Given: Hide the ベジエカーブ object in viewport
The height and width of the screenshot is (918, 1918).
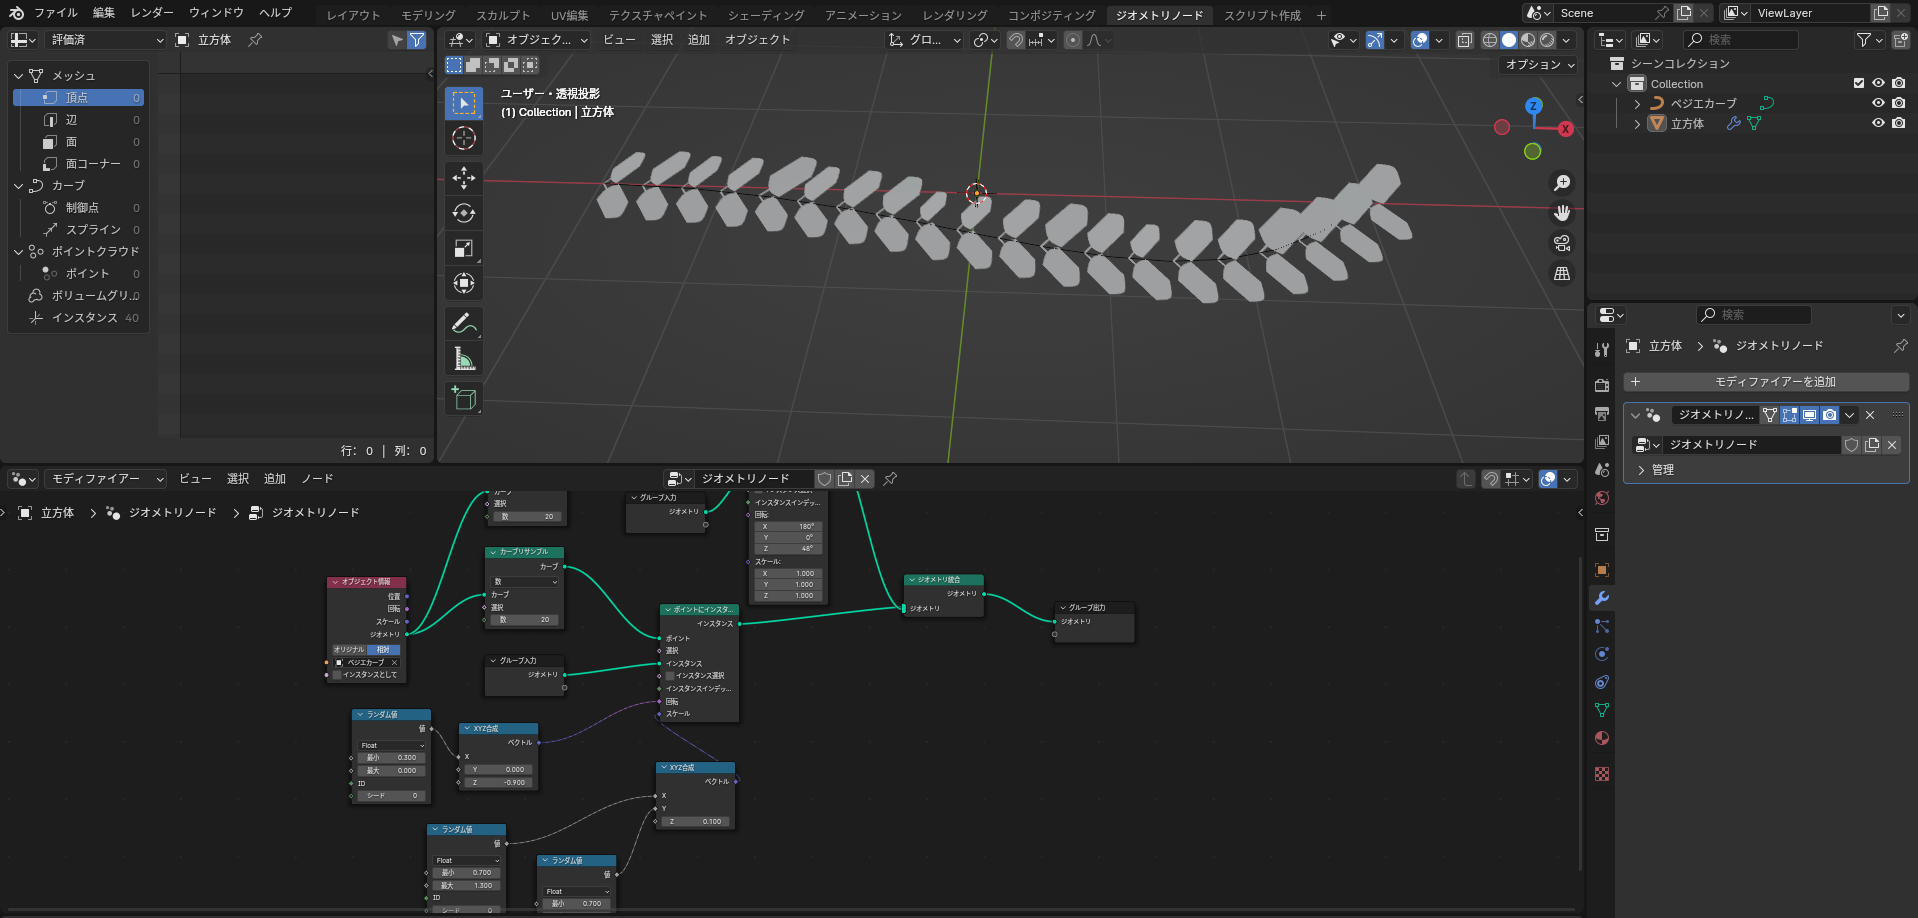Looking at the screenshot, I should [x=1878, y=103].
